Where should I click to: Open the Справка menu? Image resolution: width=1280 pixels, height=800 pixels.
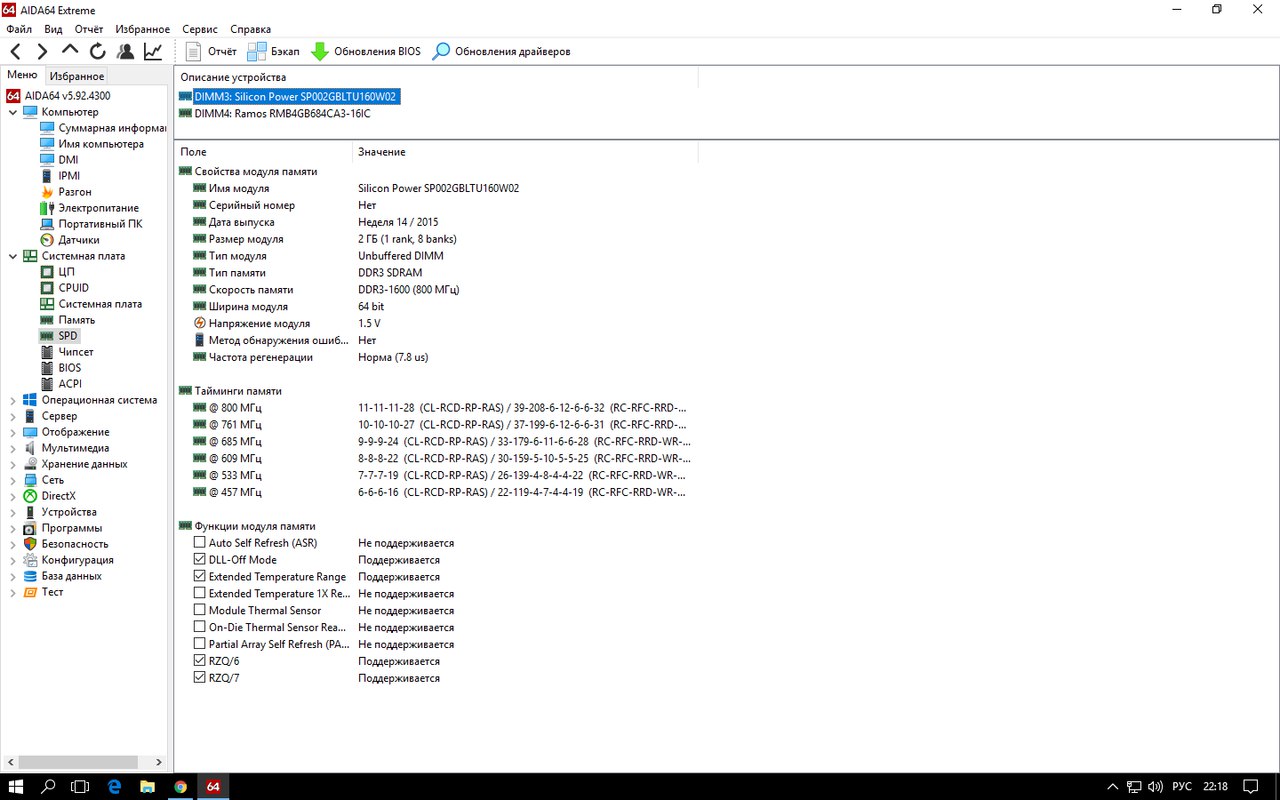pyautogui.click(x=250, y=29)
